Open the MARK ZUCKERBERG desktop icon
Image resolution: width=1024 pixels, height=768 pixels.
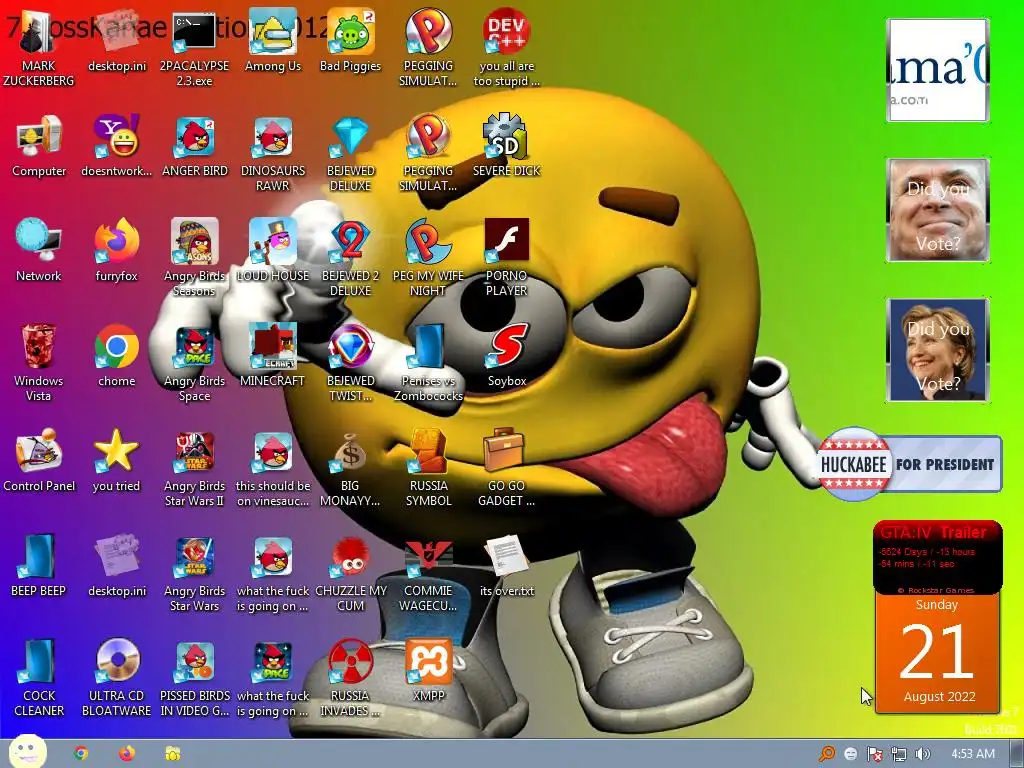pyautogui.click(x=39, y=47)
